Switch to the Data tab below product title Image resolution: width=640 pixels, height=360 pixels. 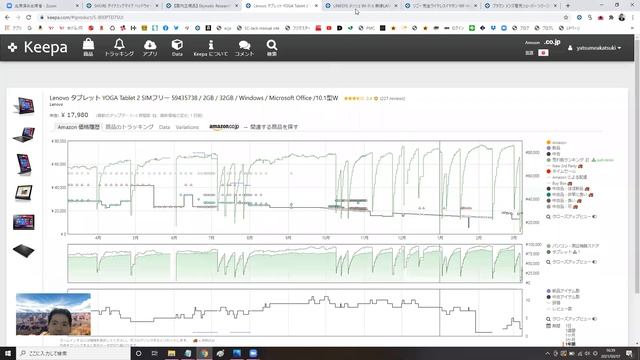(164, 127)
